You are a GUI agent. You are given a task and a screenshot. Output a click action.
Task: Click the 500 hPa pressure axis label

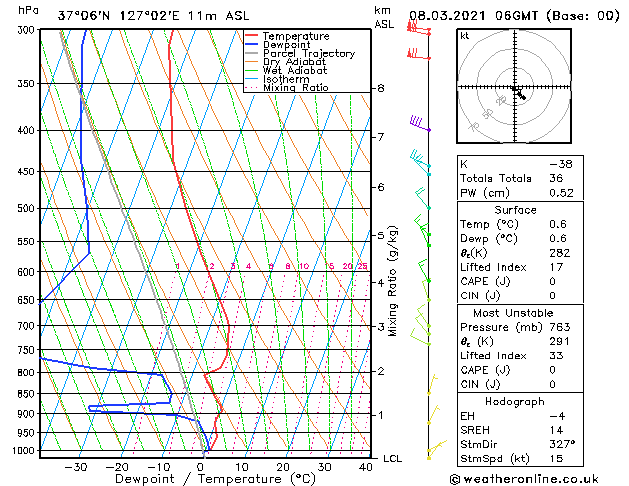coord(28,209)
